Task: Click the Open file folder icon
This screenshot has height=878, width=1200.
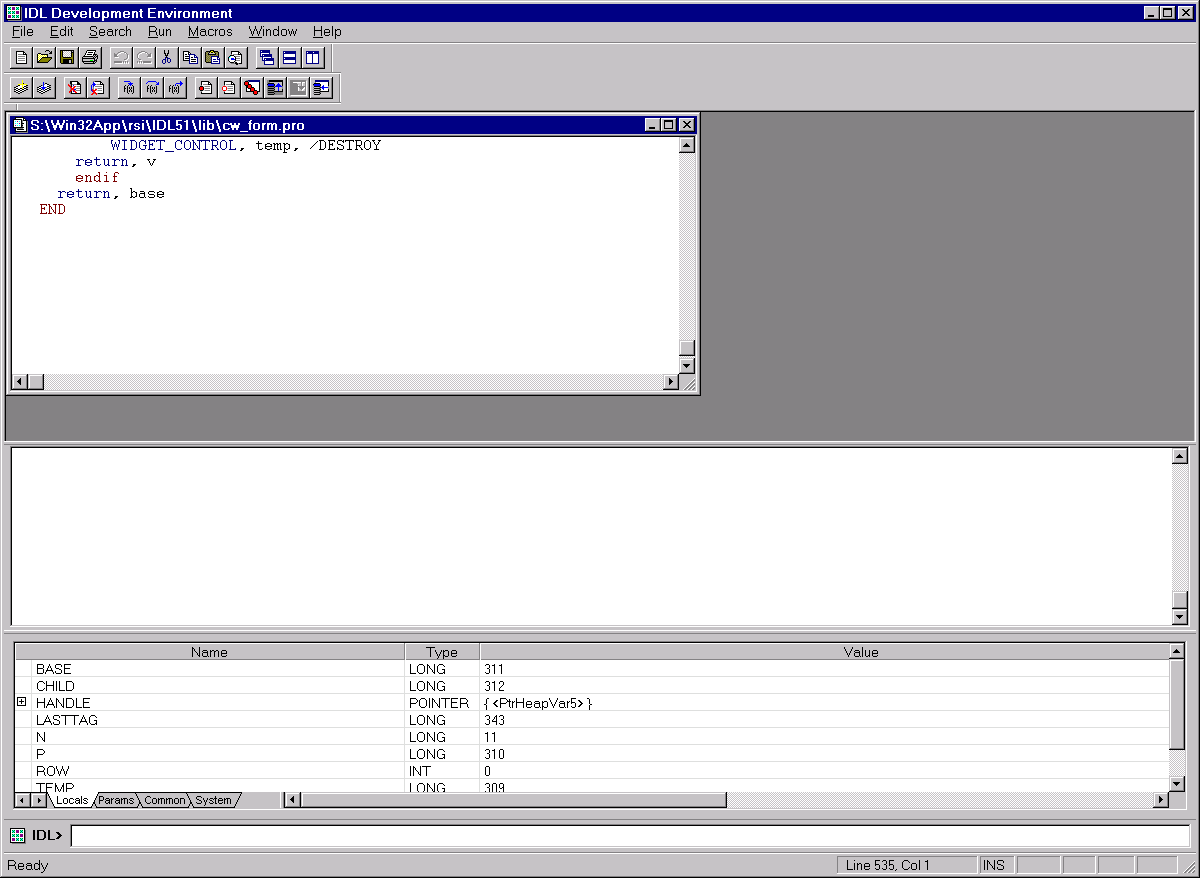Action: click(x=45, y=57)
